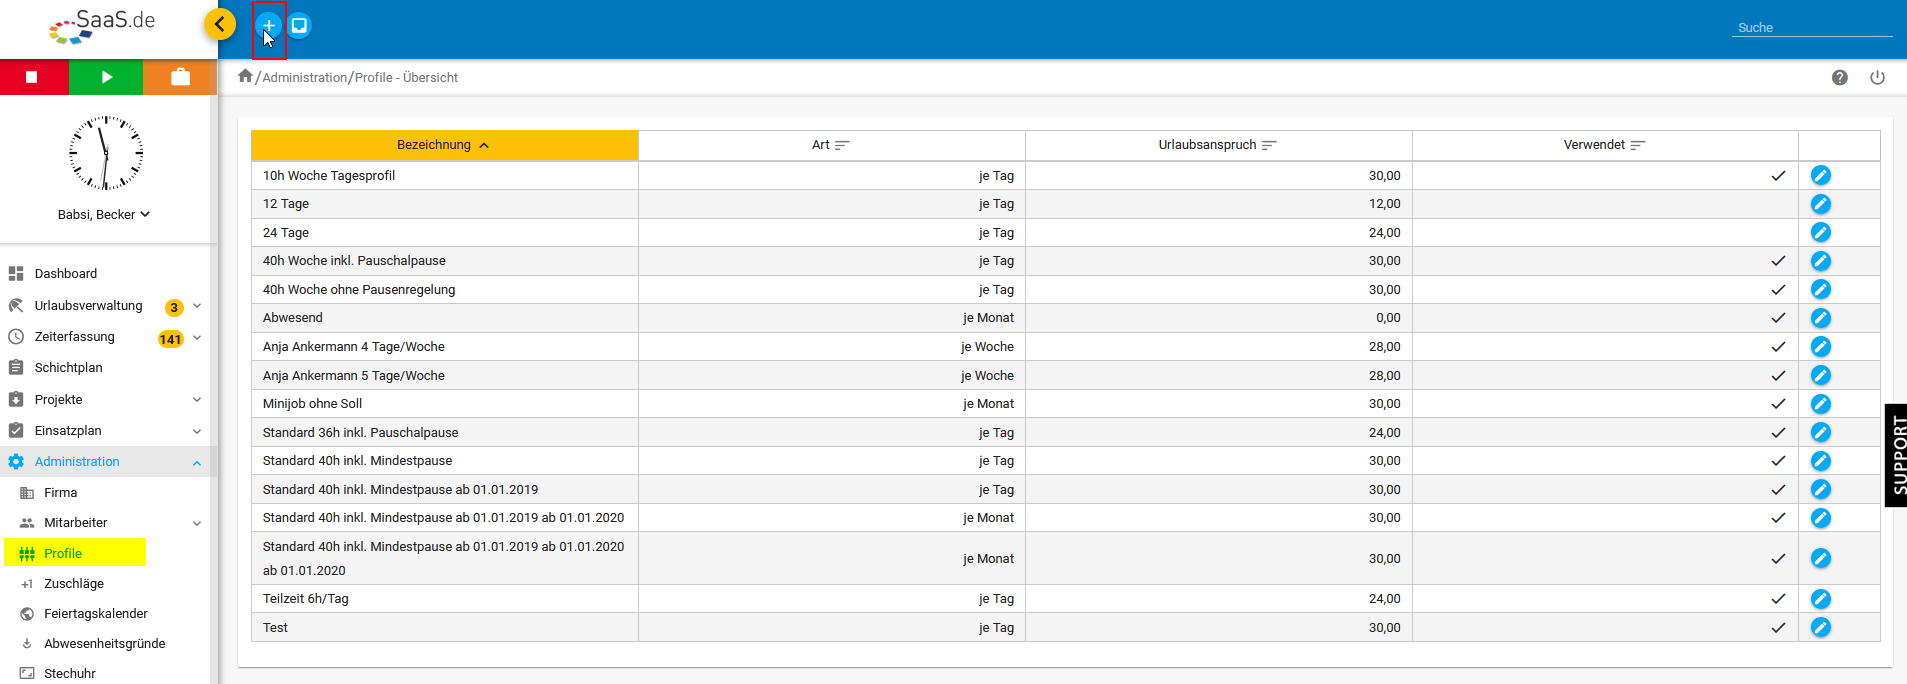
Task: Edit the Teilzeit 6h/Tag profile
Action: click(1820, 599)
